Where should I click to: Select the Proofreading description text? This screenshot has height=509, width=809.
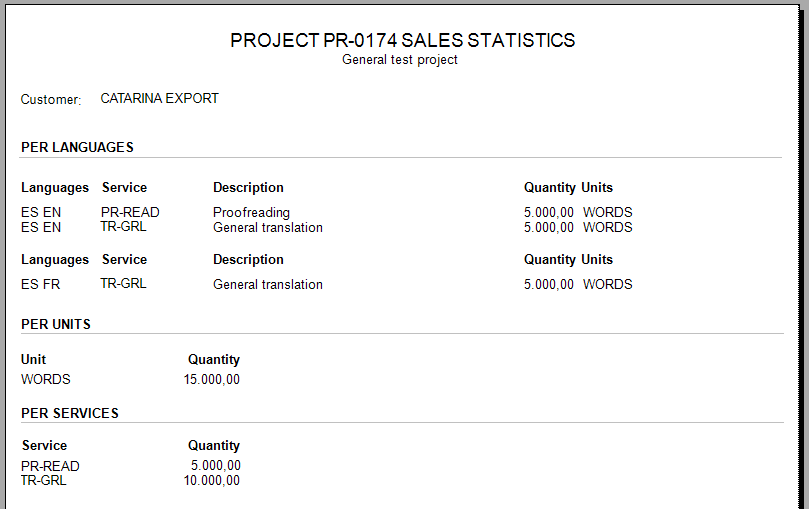[x=251, y=212]
